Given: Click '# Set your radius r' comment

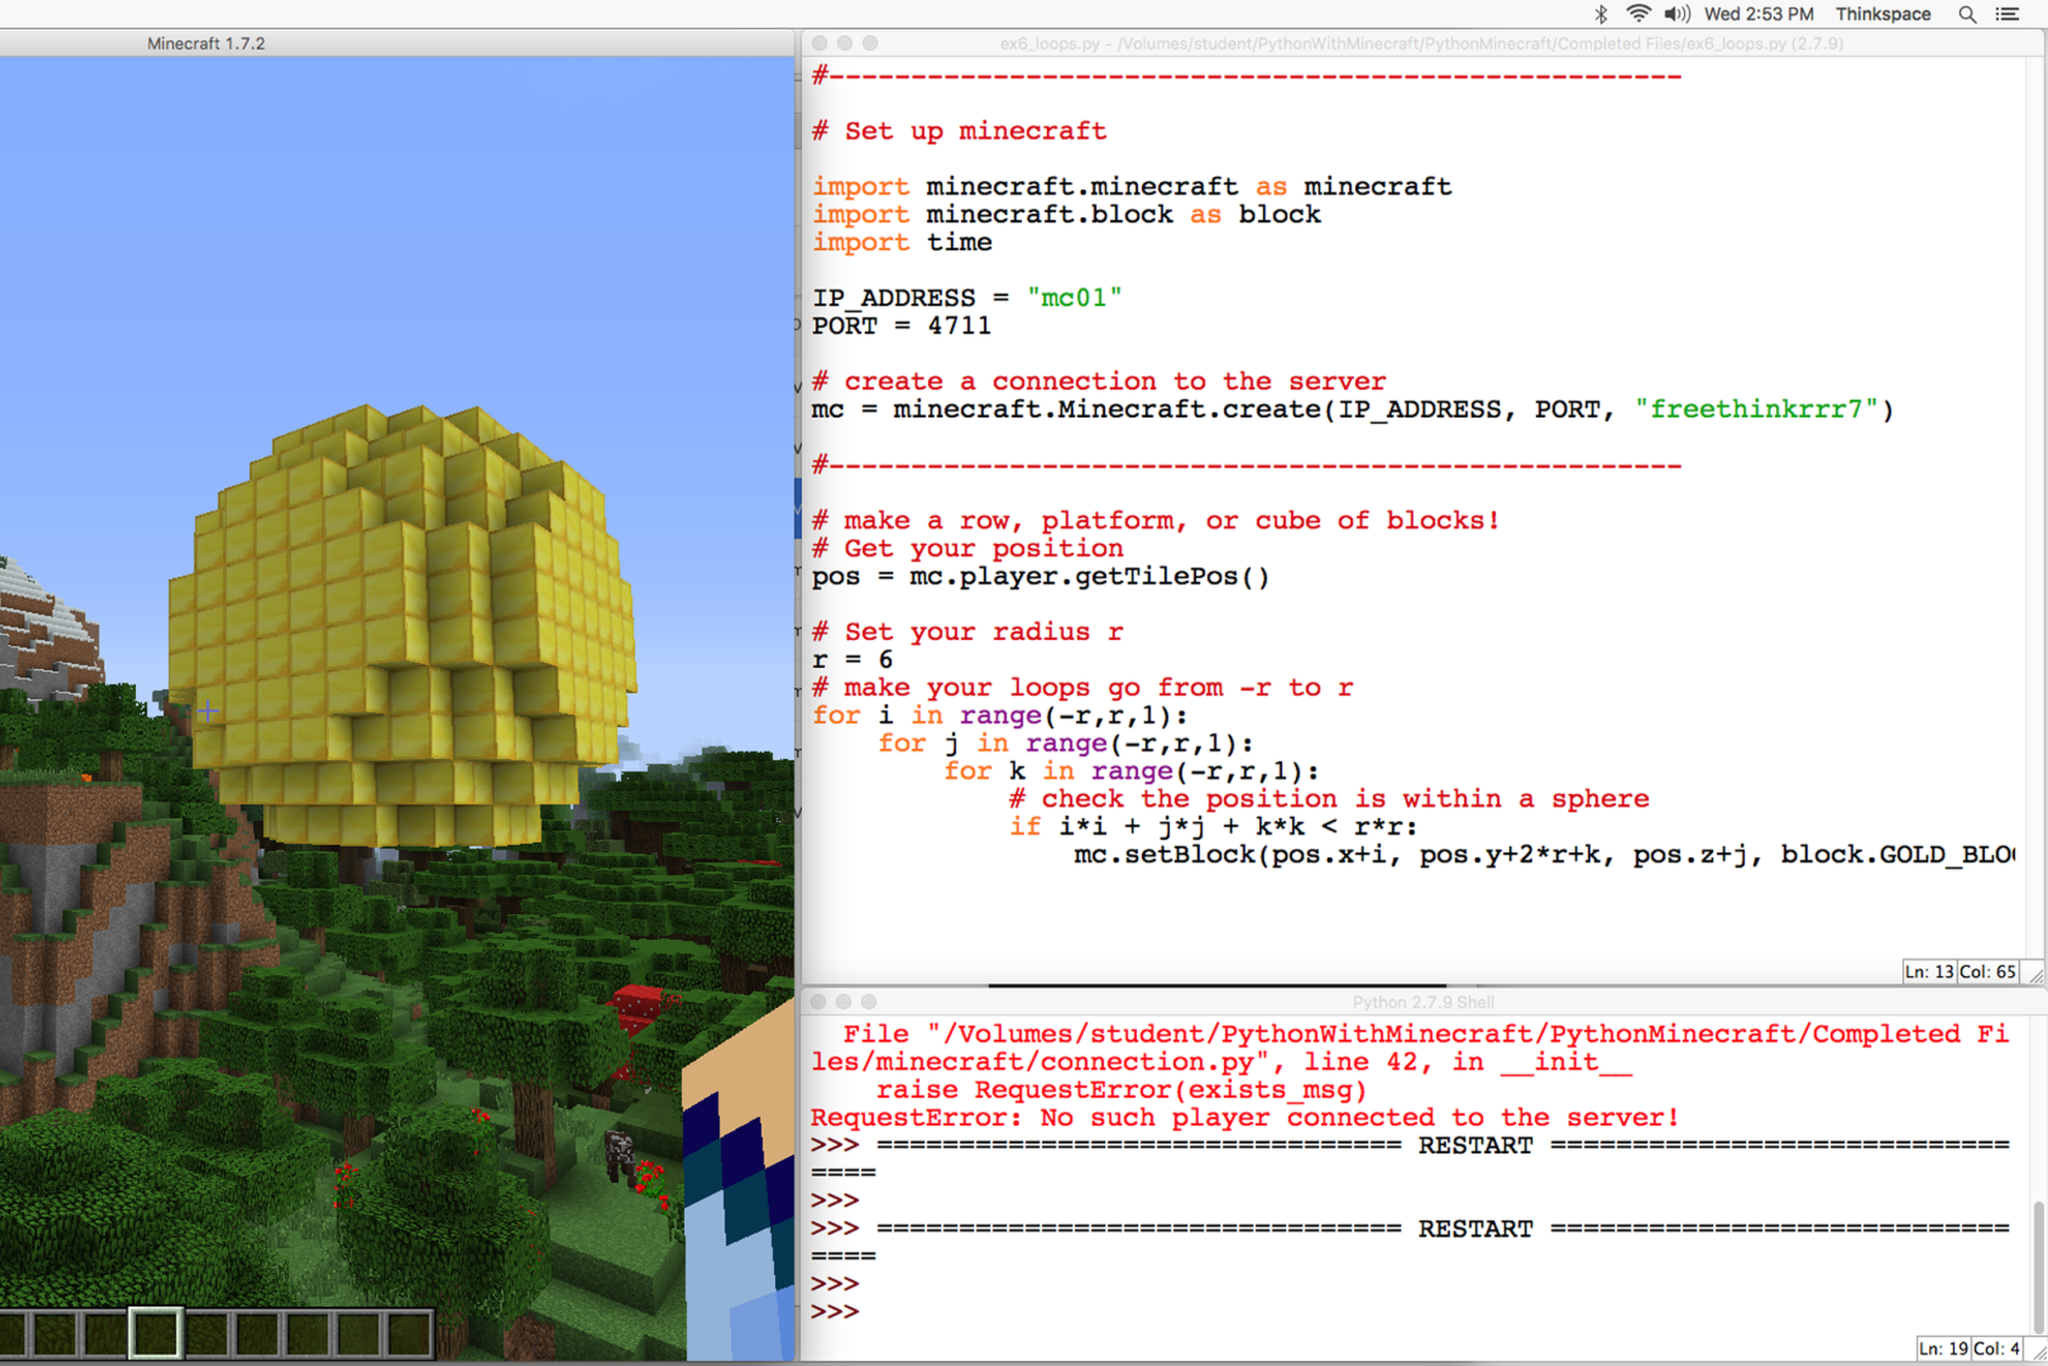Looking at the screenshot, I should click(x=967, y=632).
